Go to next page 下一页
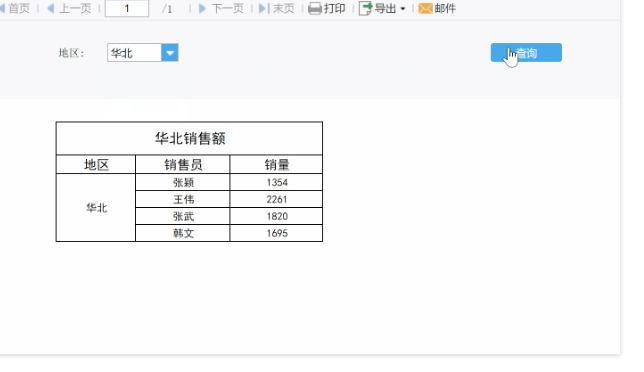This screenshot has width=644, height=372. pyautogui.click(x=221, y=8)
